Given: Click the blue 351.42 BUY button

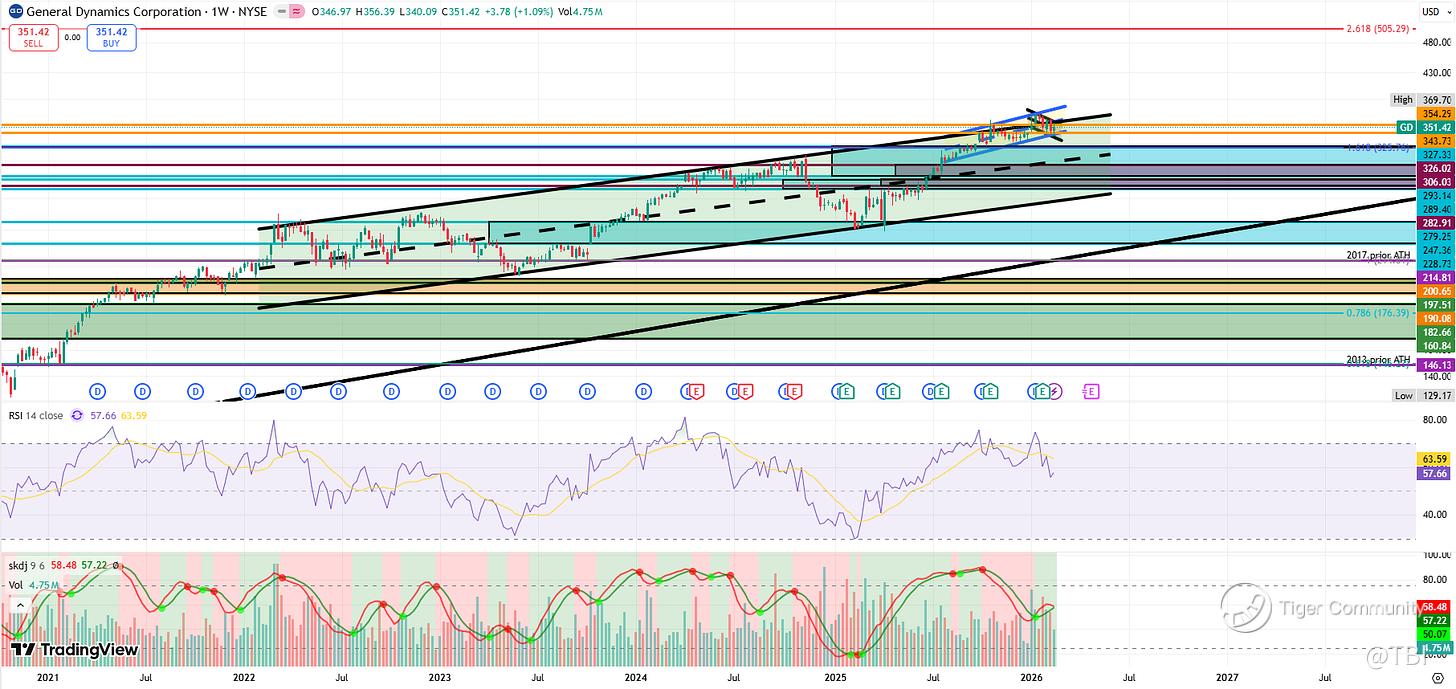Looking at the screenshot, I should tap(112, 37).
